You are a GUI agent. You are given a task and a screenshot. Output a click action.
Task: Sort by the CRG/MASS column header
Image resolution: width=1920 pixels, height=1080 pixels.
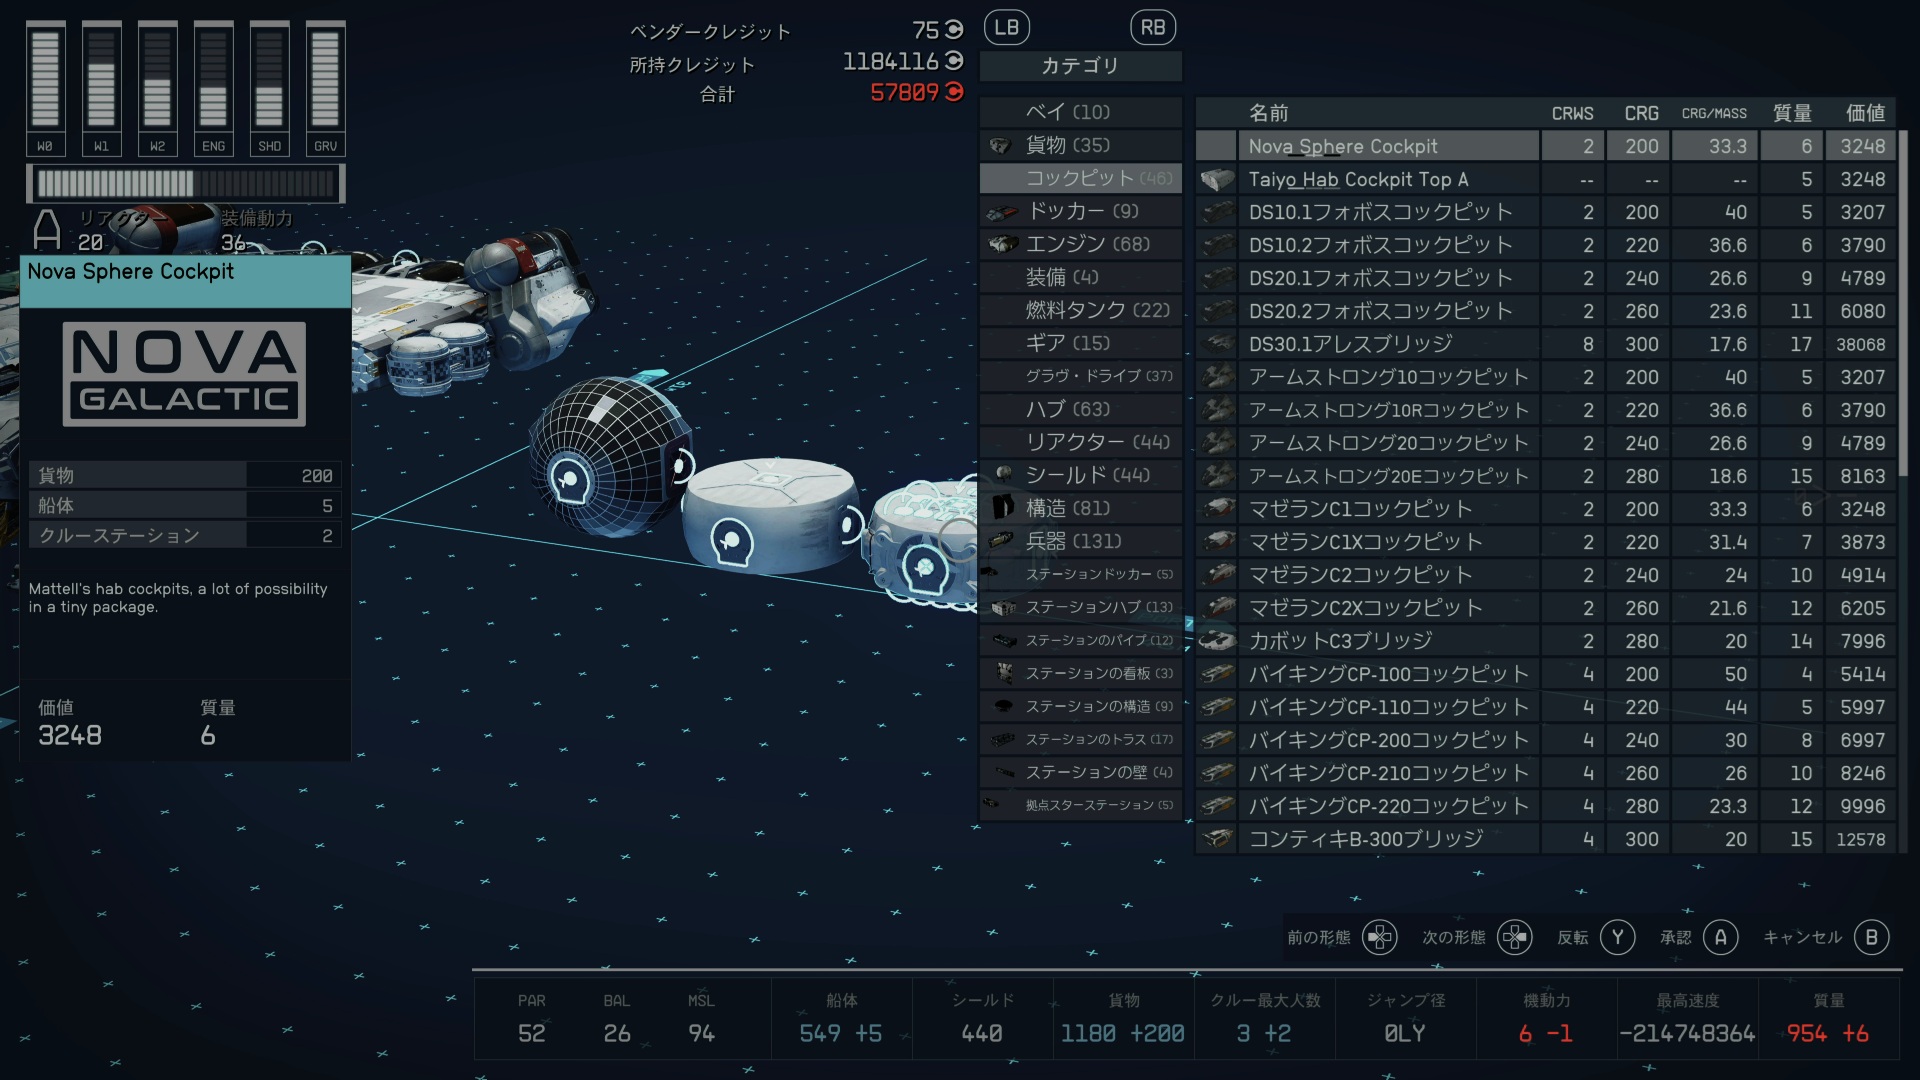pos(1714,113)
